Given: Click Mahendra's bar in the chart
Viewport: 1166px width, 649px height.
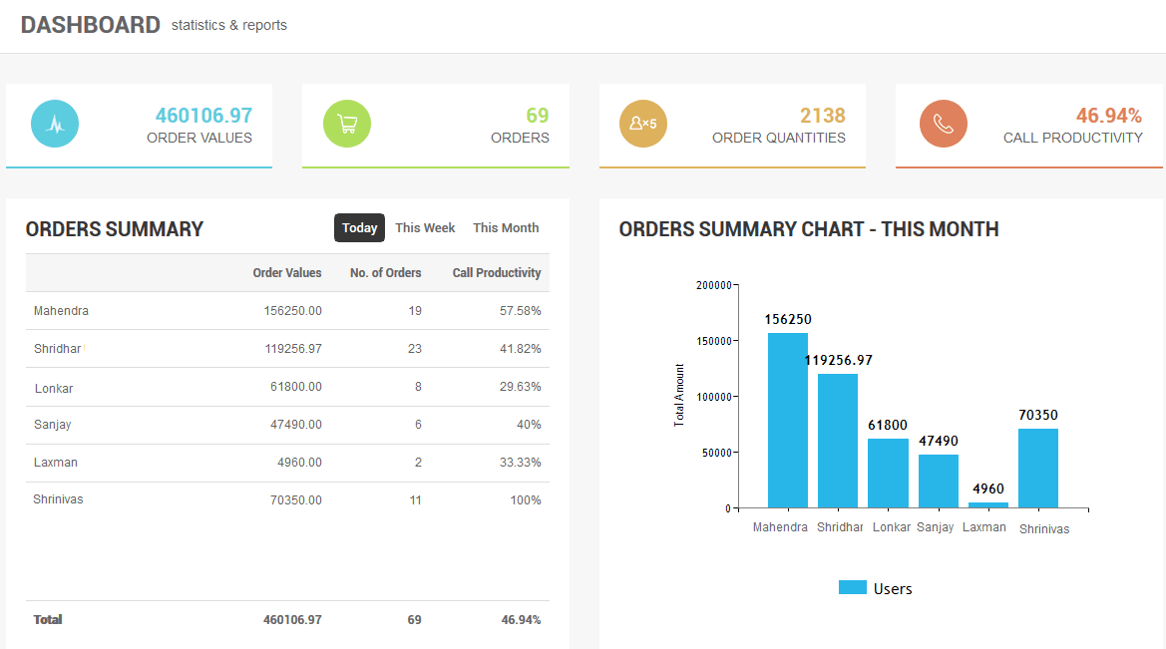Looking at the screenshot, I should 787,421.
